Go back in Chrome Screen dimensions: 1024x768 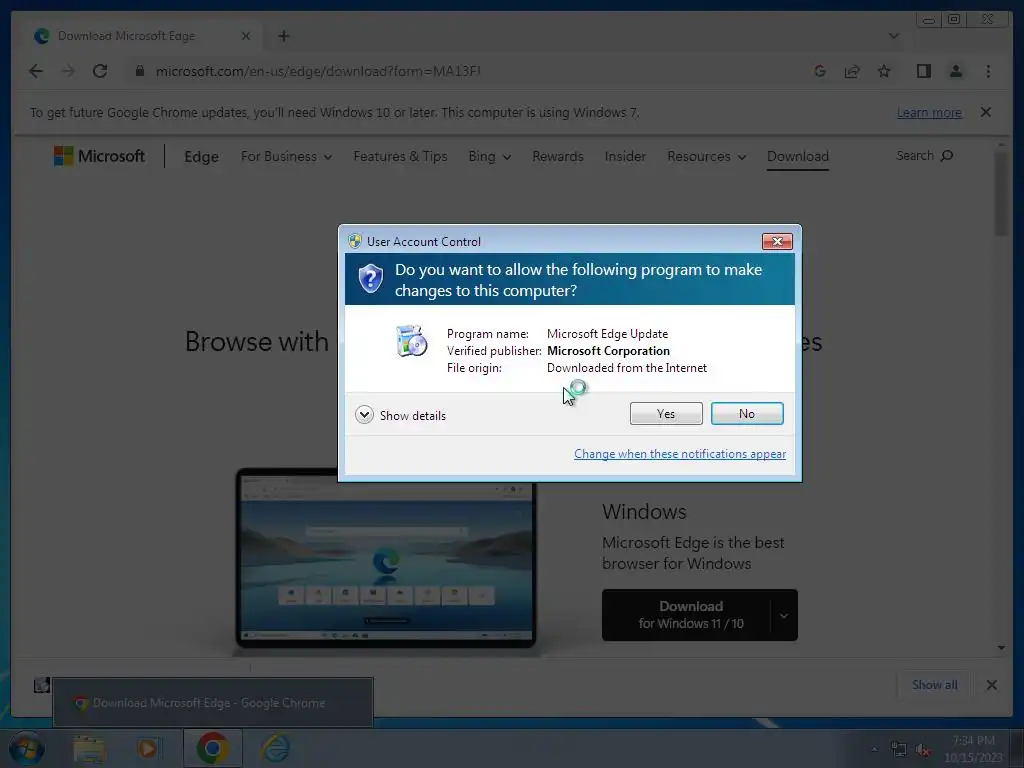tap(36, 71)
